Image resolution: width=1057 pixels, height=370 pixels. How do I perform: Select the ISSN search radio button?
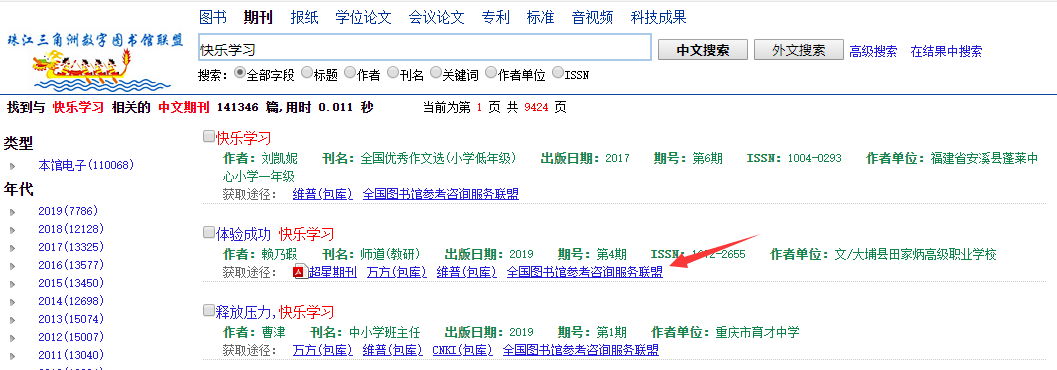click(557, 72)
